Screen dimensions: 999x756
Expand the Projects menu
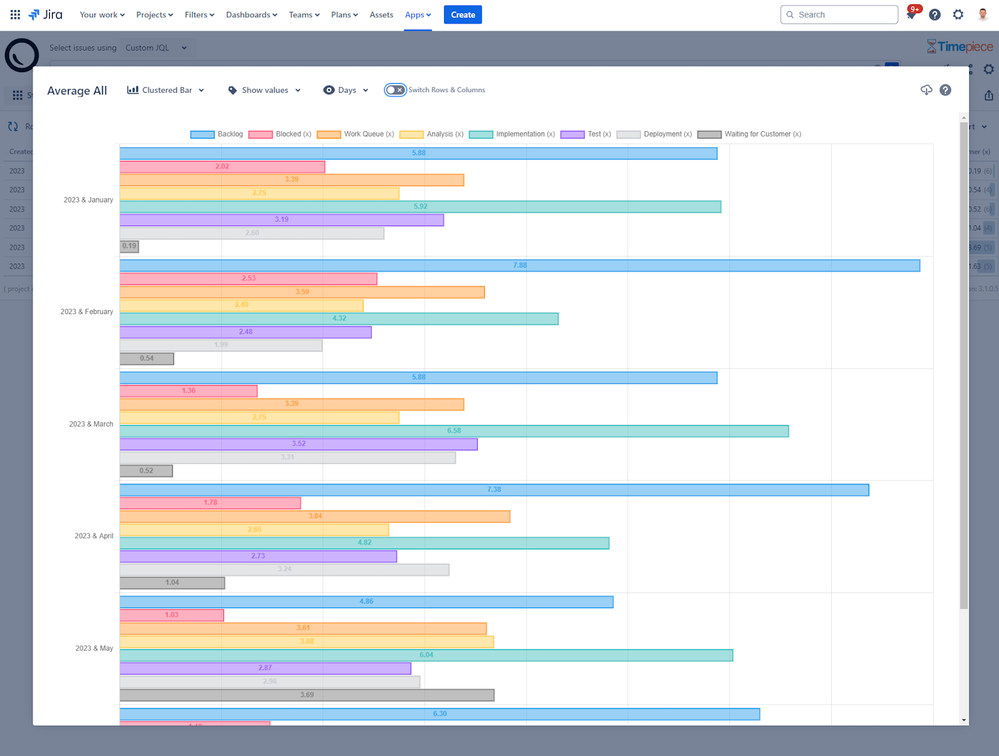[x=154, y=15]
